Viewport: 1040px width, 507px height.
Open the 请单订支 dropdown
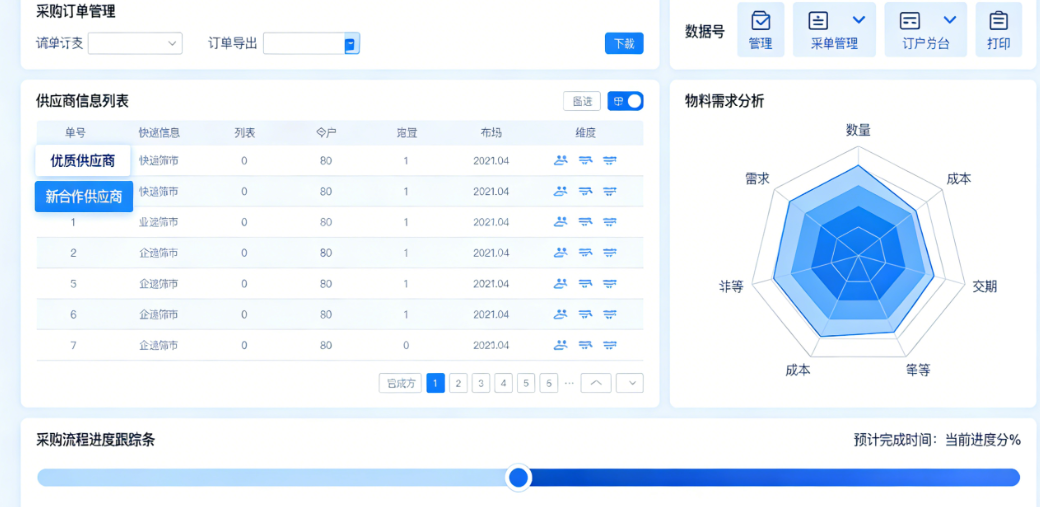135,43
